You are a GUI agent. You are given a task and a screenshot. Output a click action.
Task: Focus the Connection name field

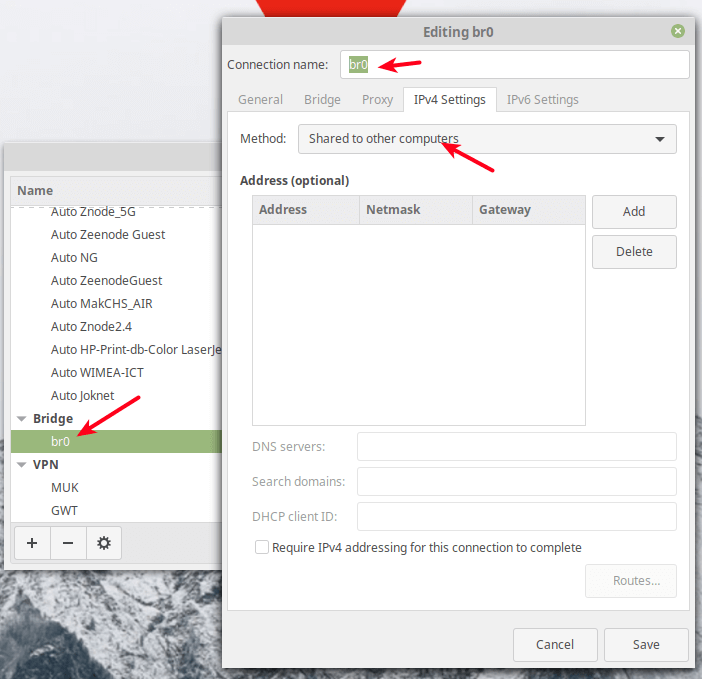pos(514,65)
